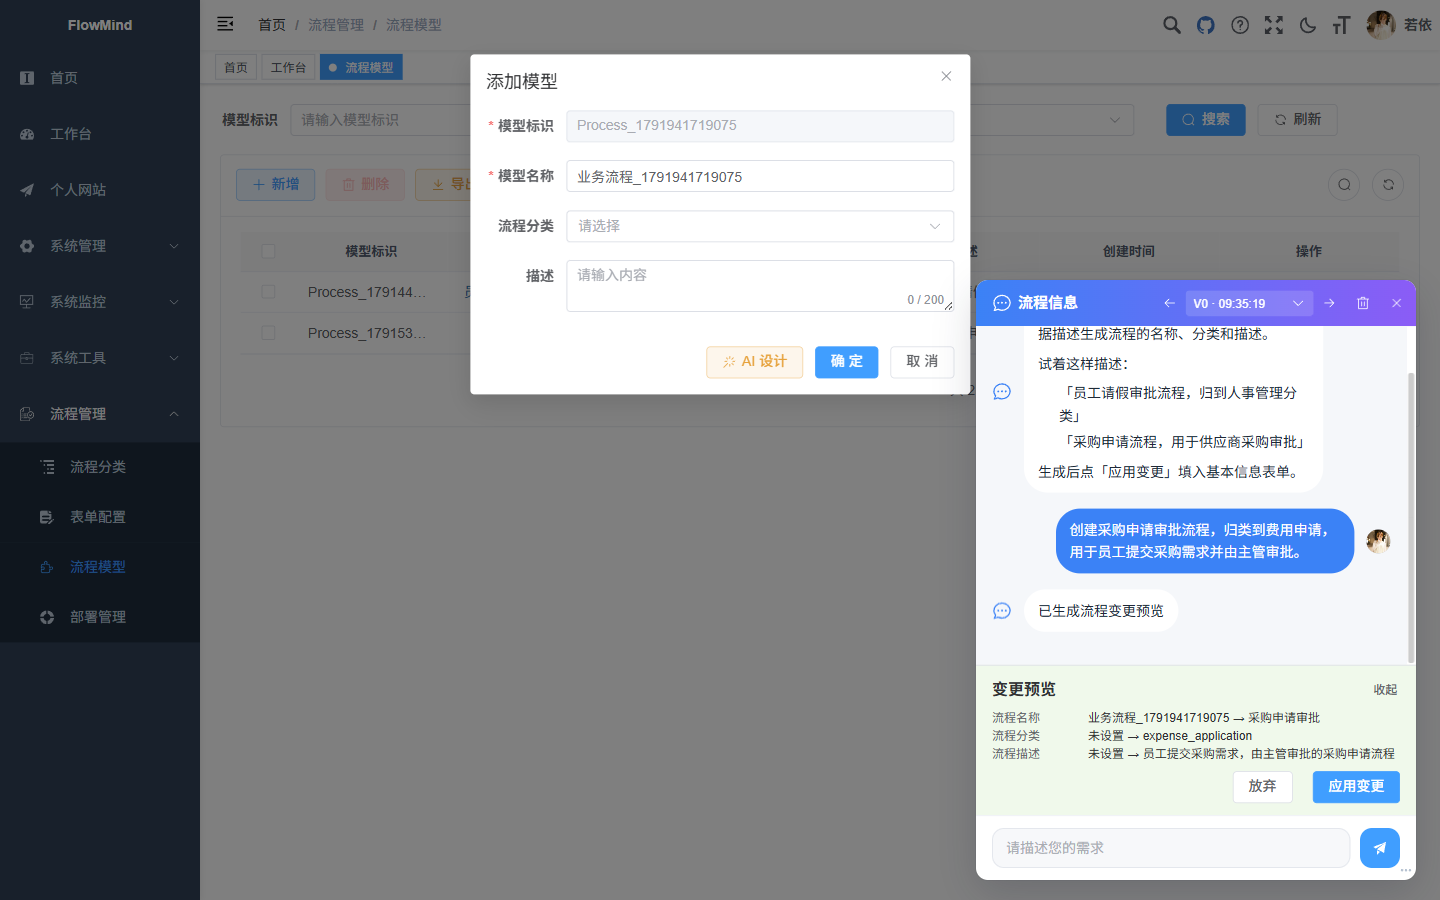The width and height of the screenshot is (1440, 900).
Task: Go to next version arrow in 流程信息 panel
Action: [1329, 303]
